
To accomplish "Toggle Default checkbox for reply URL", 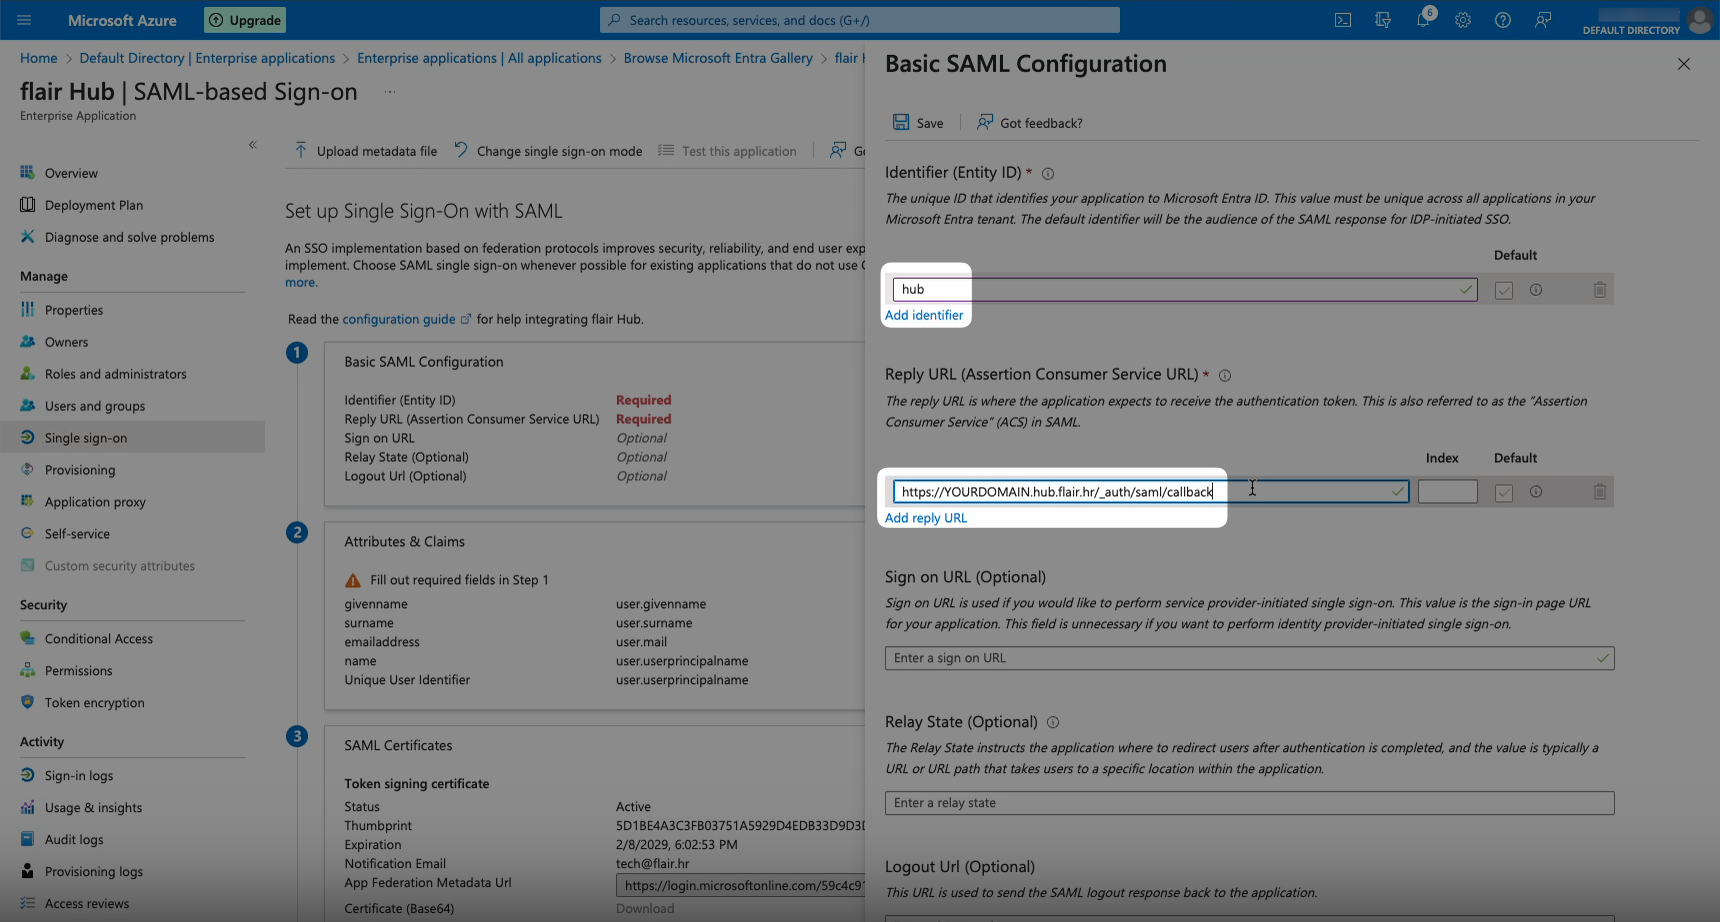I will pos(1504,492).
